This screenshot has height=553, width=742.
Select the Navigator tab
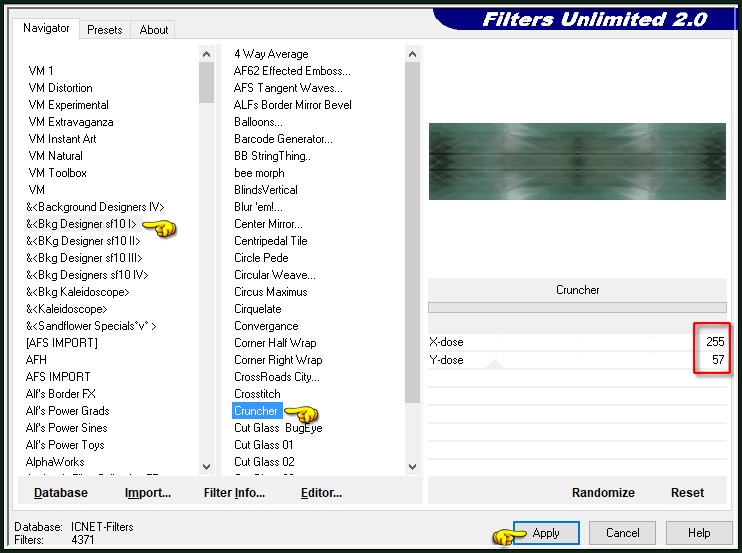click(46, 28)
